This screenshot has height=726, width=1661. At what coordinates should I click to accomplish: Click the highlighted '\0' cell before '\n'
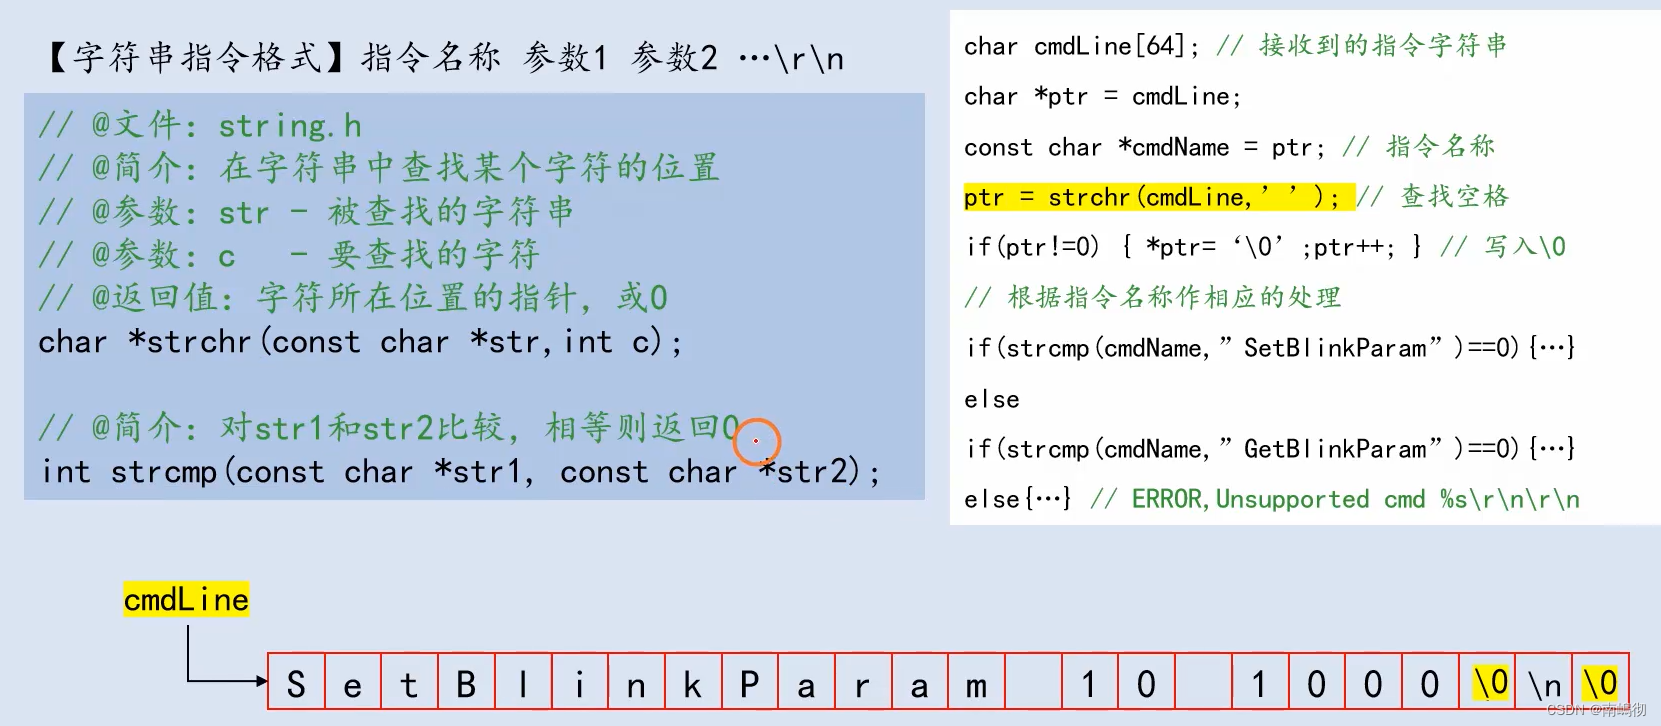tap(1488, 682)
